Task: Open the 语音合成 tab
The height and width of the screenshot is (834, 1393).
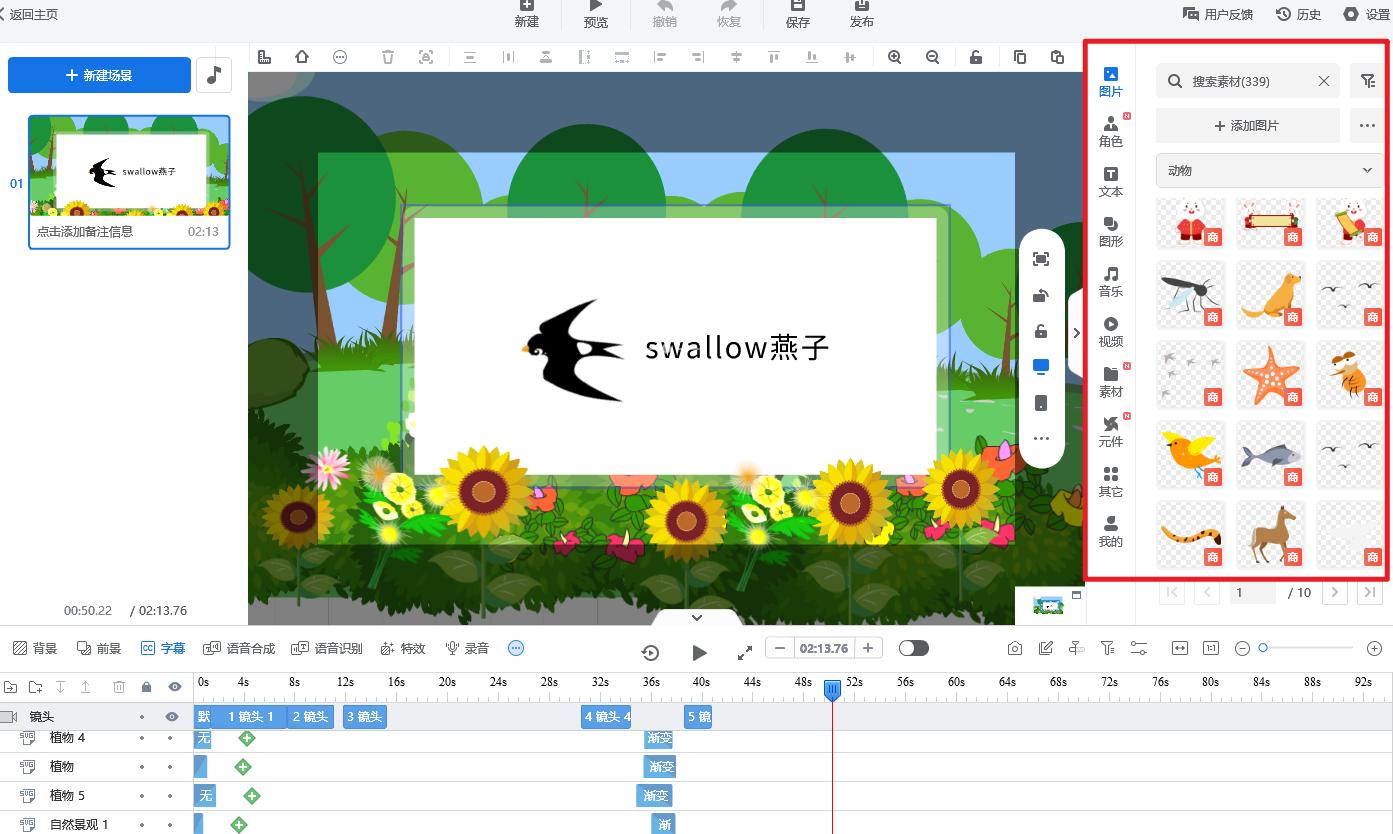Action: coord(238,647)
